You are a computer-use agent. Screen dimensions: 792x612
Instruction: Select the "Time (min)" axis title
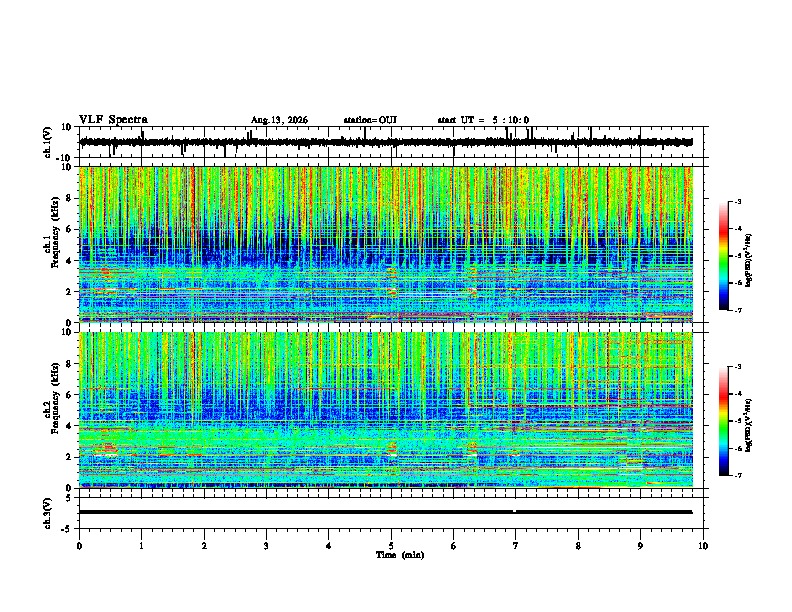[400, 555]
